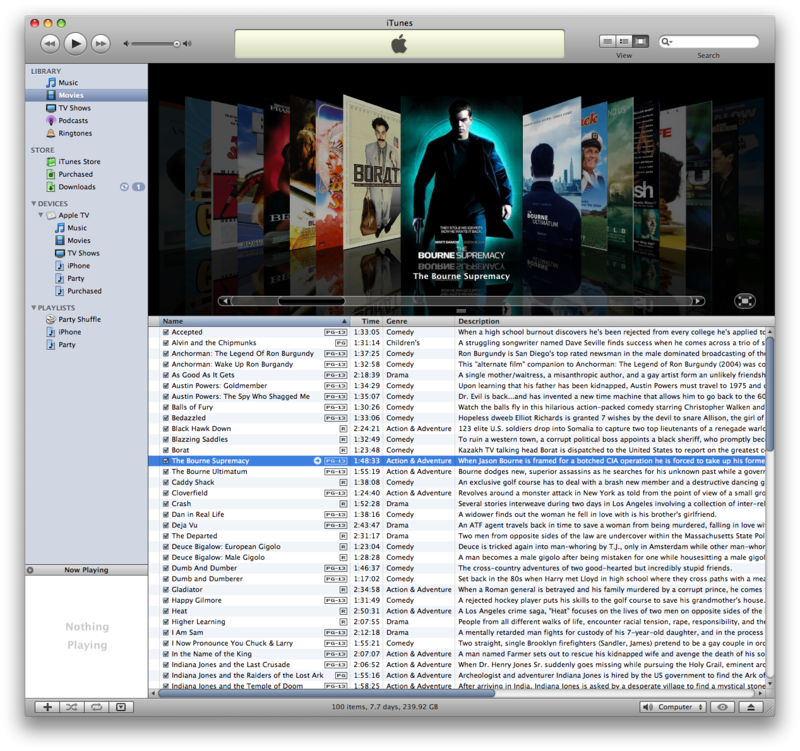Uncheck the Balls of Fury checkbox
The image size is (800, 751).
click(x=166, y=407)
